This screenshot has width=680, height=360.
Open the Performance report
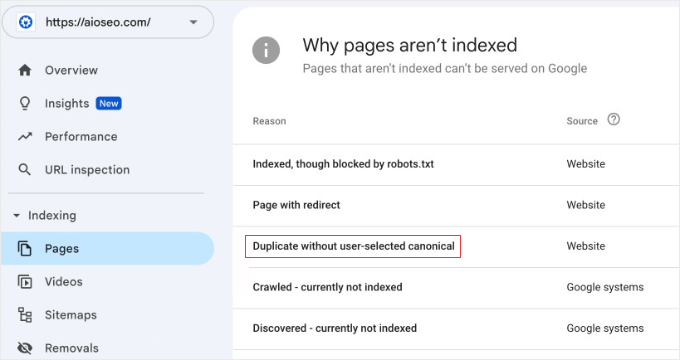pos(81,137)
